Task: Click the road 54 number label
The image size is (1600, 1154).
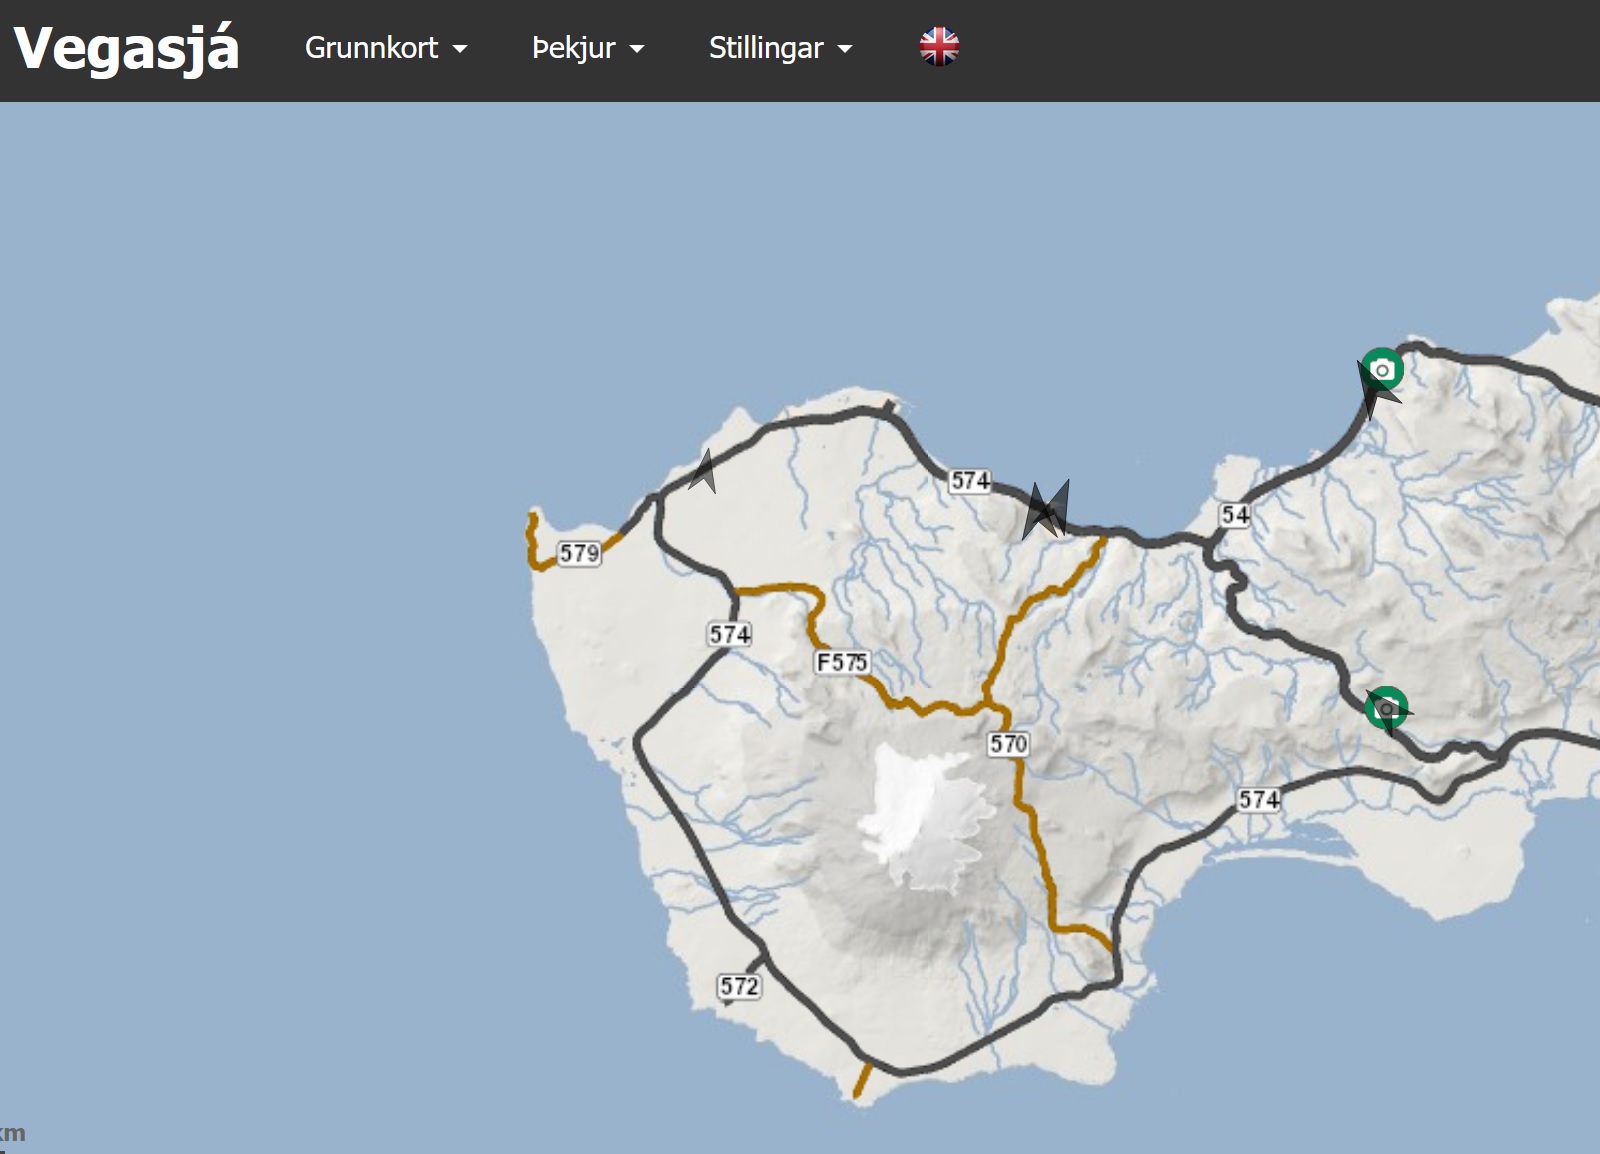Action: coord(1235,515)
